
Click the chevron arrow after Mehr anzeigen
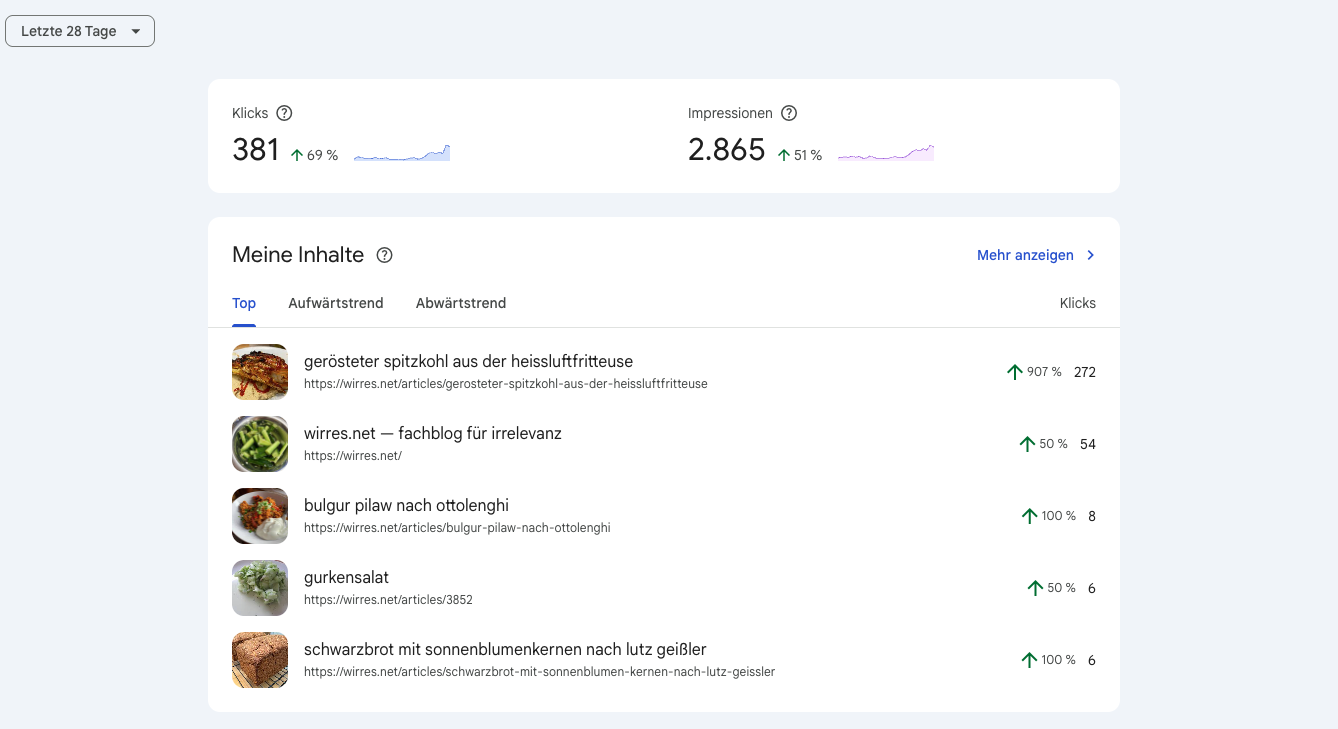(x=1091, y=255)
